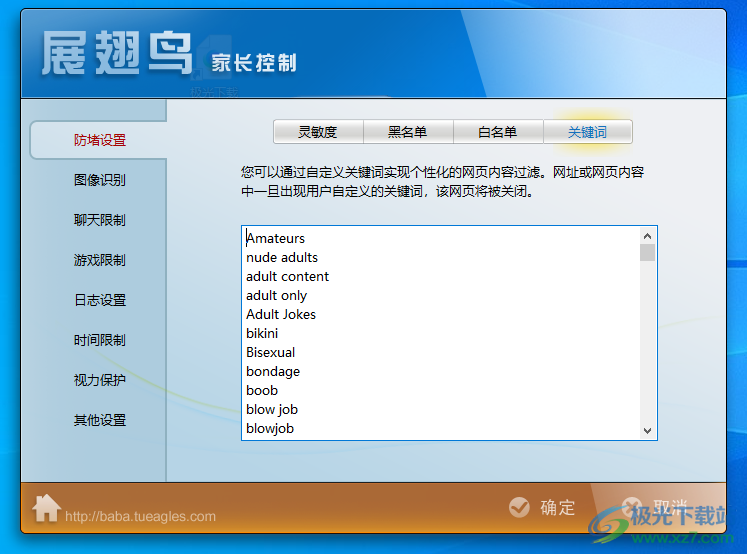Open 日志设置 section
Image resolution: width=747 pixels, height=554 pixels.
99,300
